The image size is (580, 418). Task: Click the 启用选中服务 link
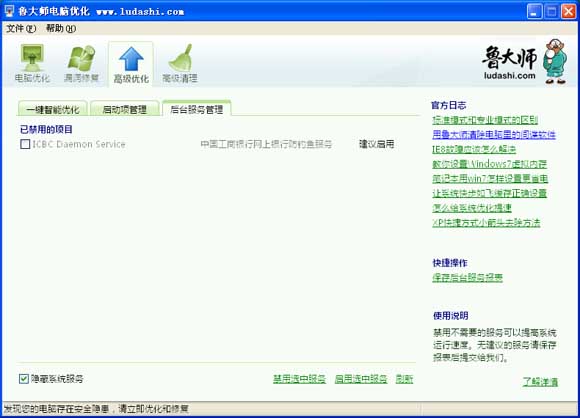click(x=361, y=379)
